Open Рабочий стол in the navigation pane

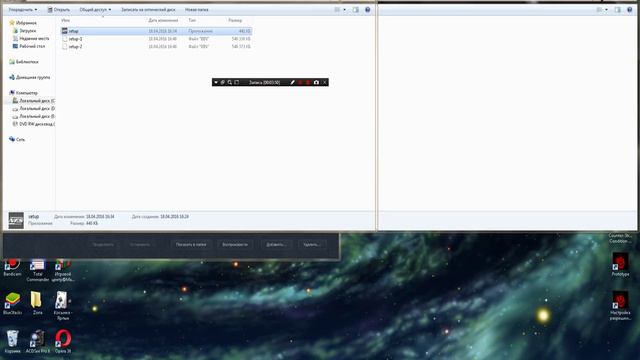(29, 46)
